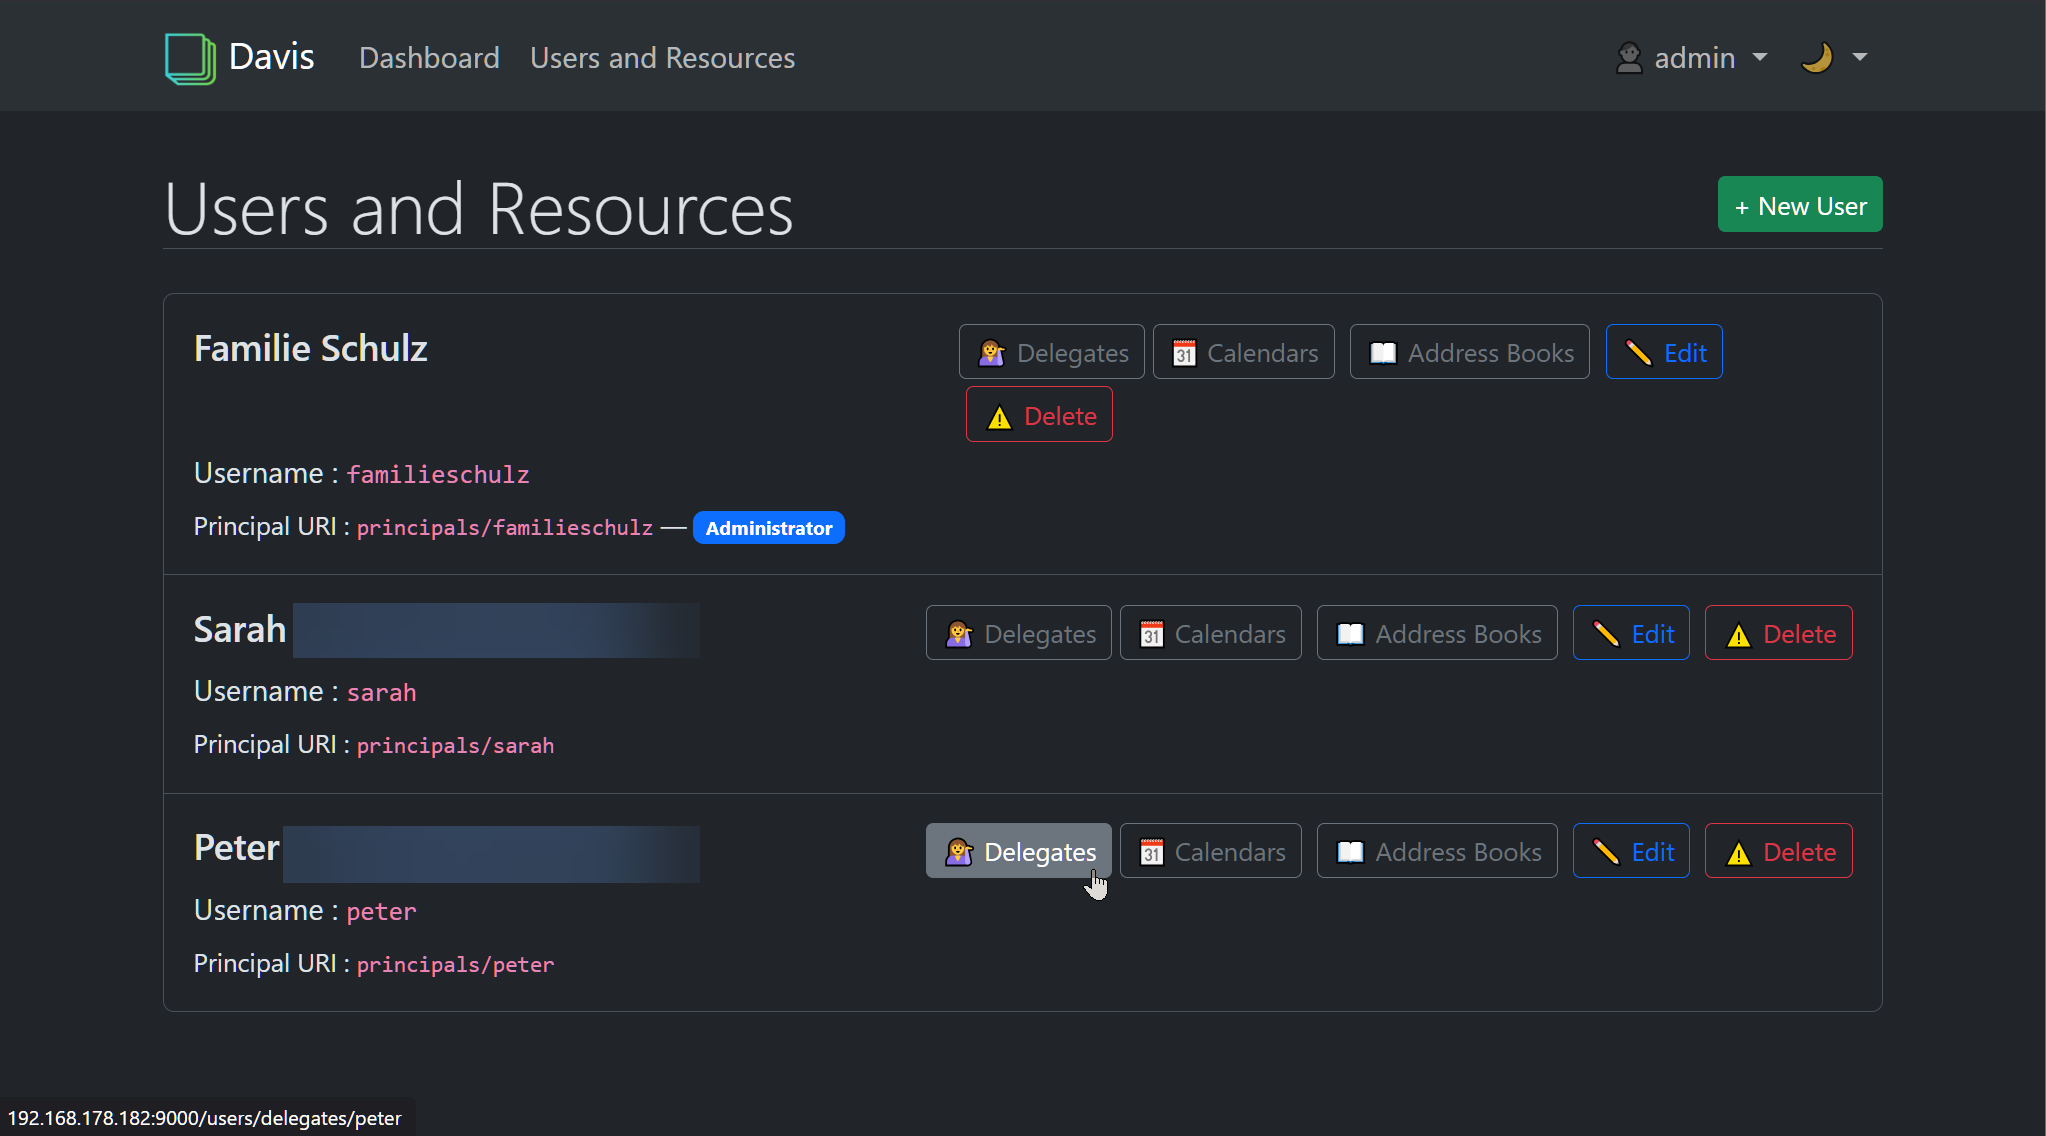This screenshot has width=2046, height=1136.
Task: Expand the theme switcher dropdown arrow
Action: [x=1860, y=57]
